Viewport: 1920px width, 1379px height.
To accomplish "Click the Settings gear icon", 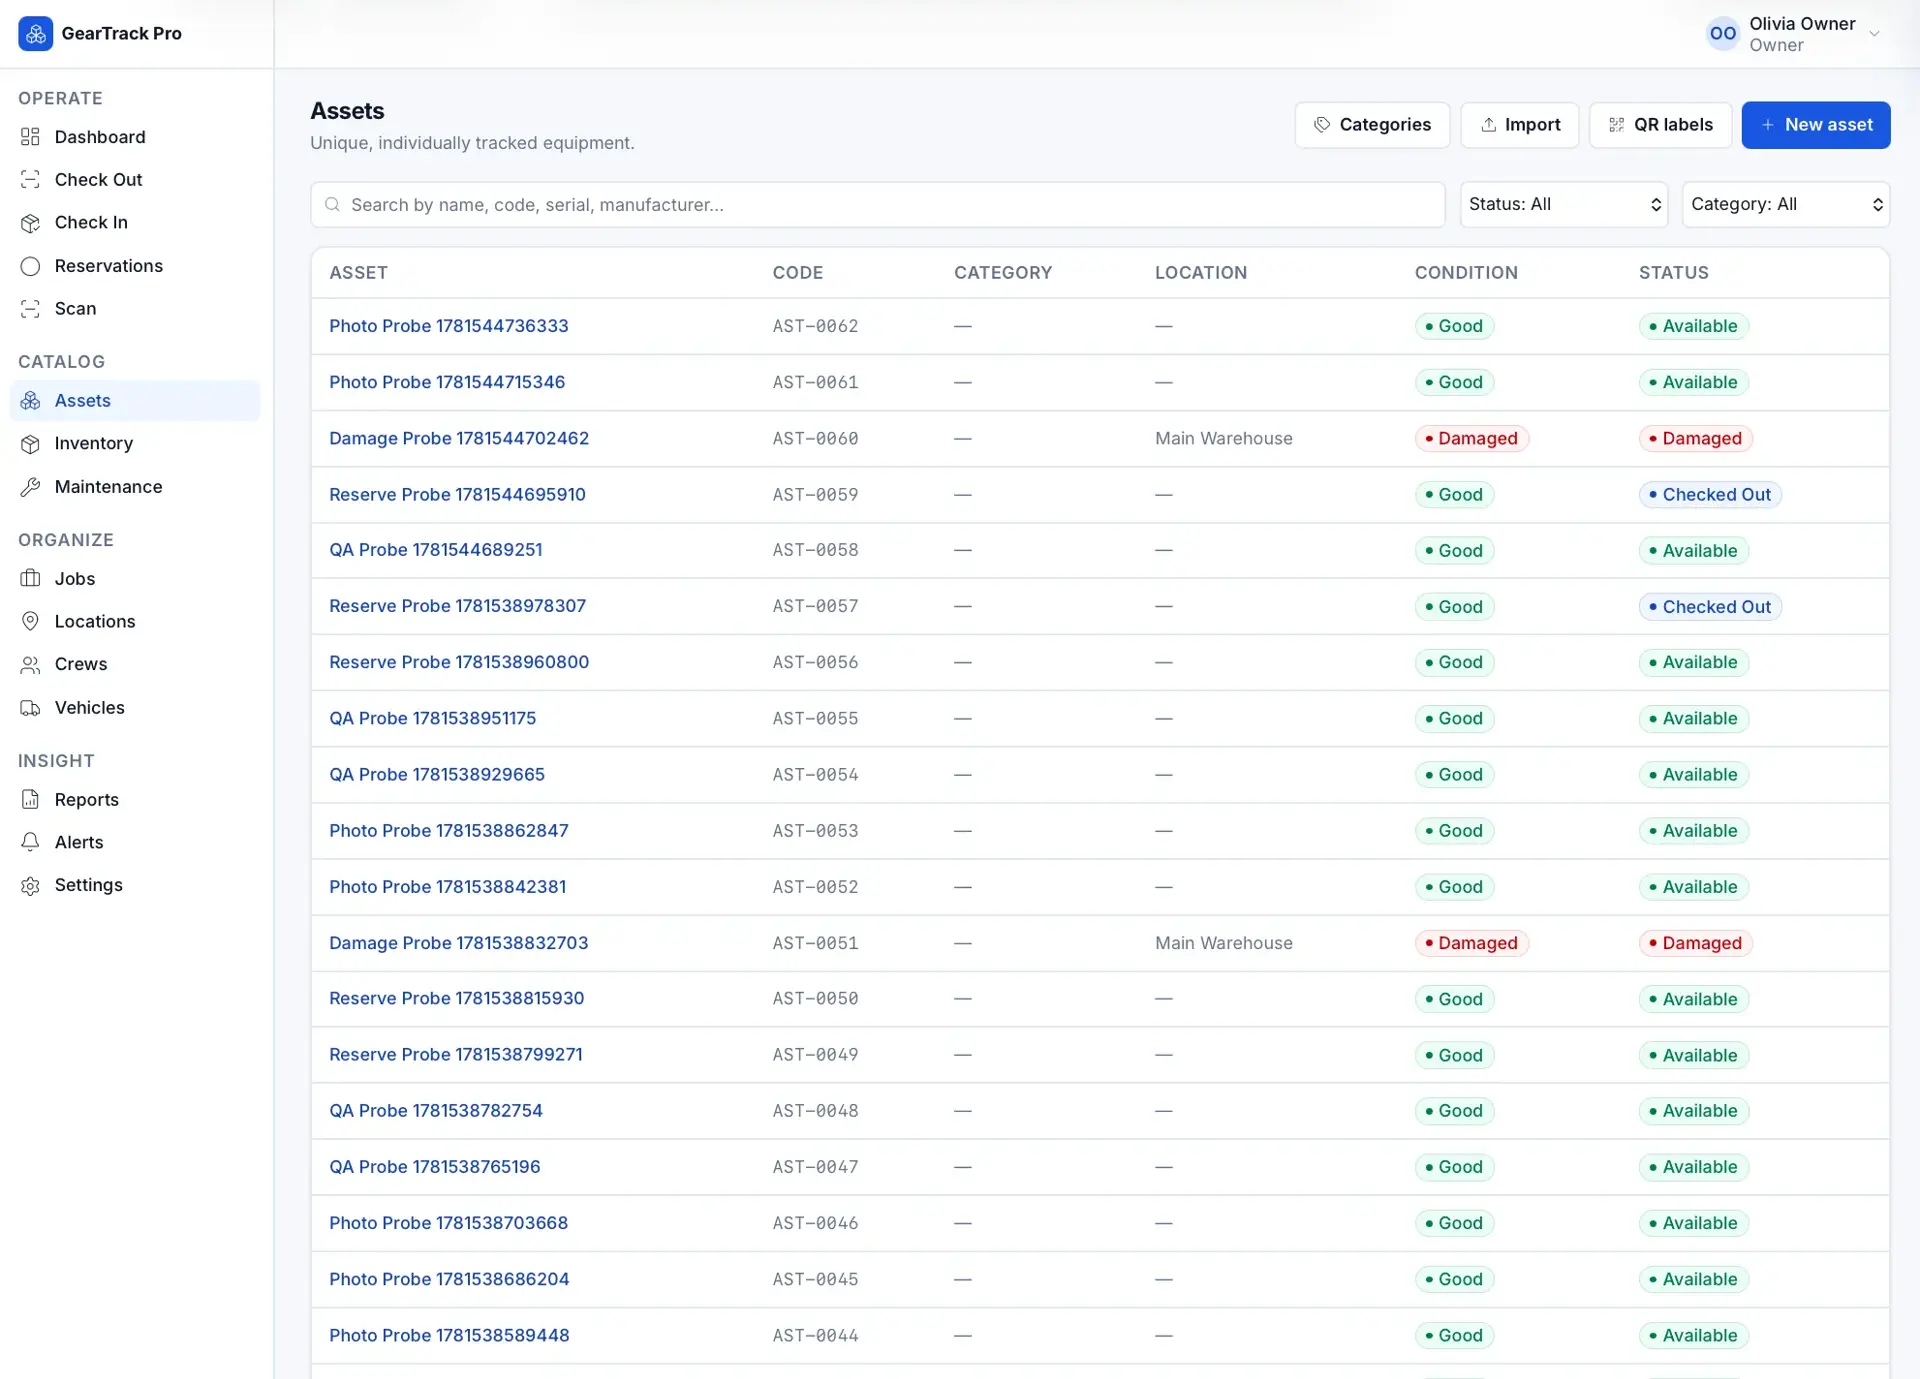I will [x=30, y=886].
